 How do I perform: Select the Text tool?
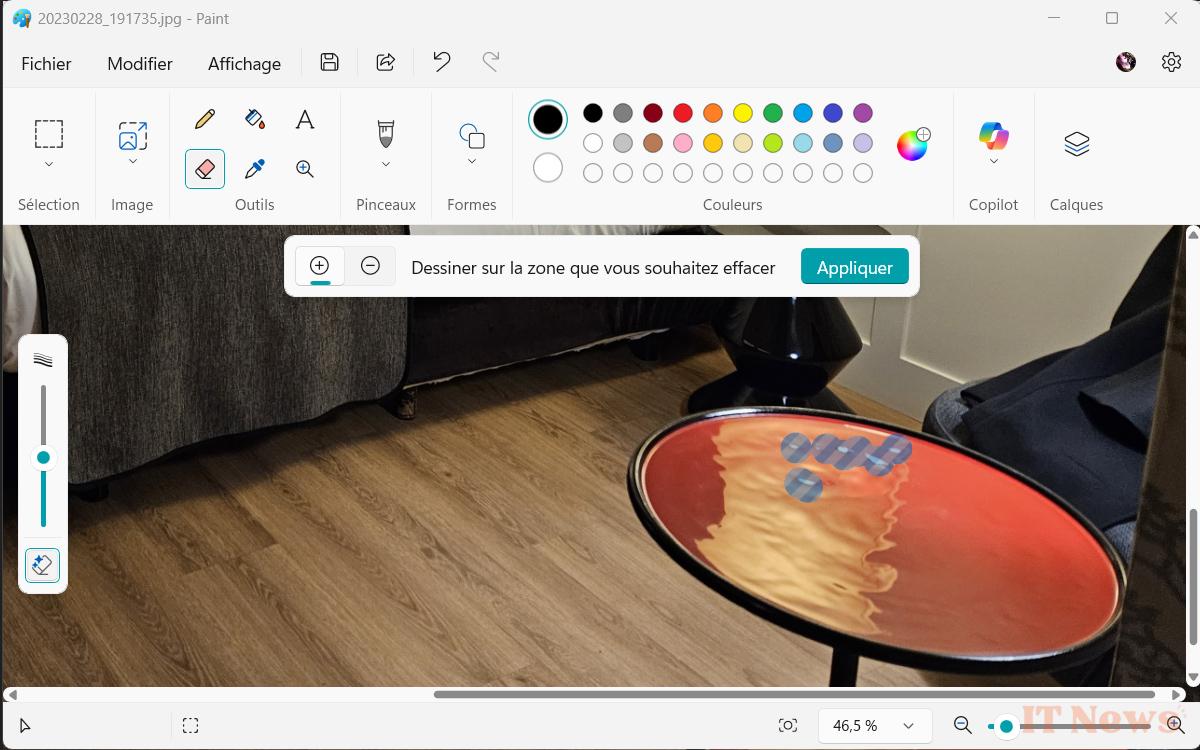(305, 120)
